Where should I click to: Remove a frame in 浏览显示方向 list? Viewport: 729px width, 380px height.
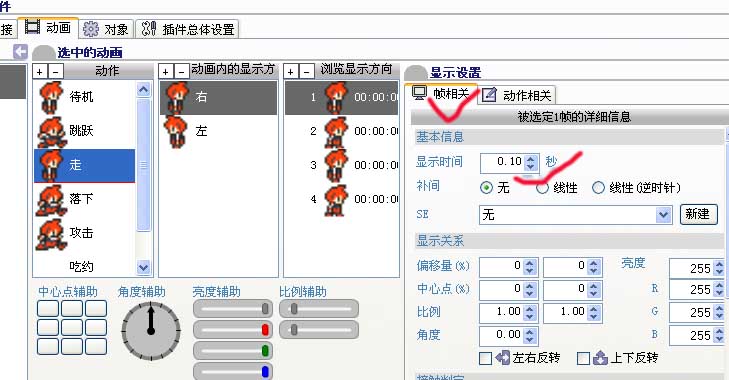coord(306,72)
